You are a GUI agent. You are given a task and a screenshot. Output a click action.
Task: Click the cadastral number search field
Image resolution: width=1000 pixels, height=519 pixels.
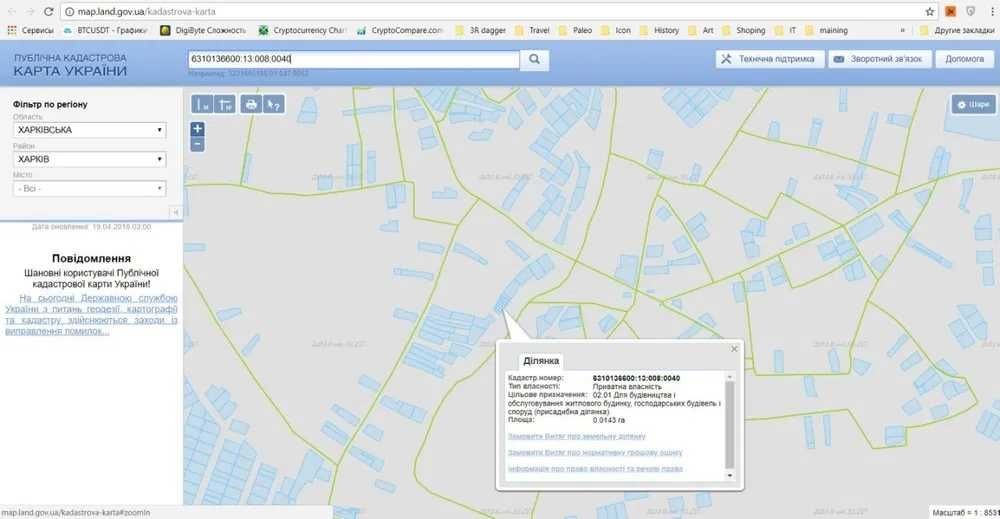click(354, 59)
